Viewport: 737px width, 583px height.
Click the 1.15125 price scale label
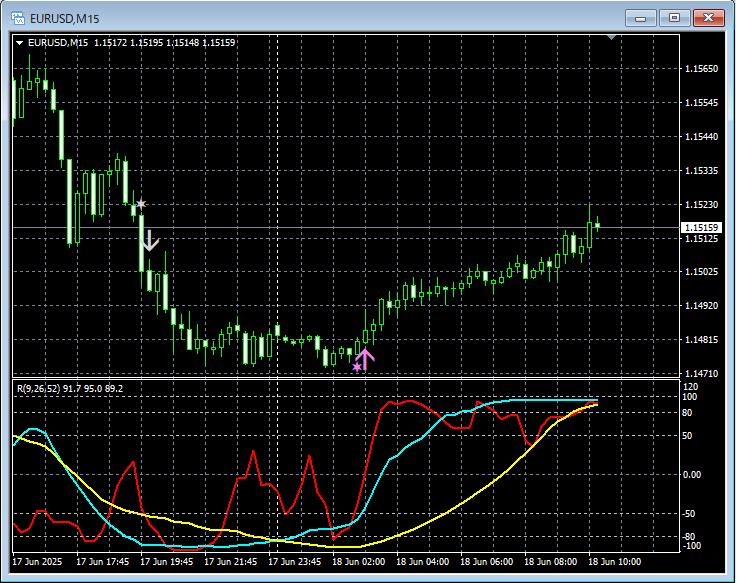(x=702, y=239)
